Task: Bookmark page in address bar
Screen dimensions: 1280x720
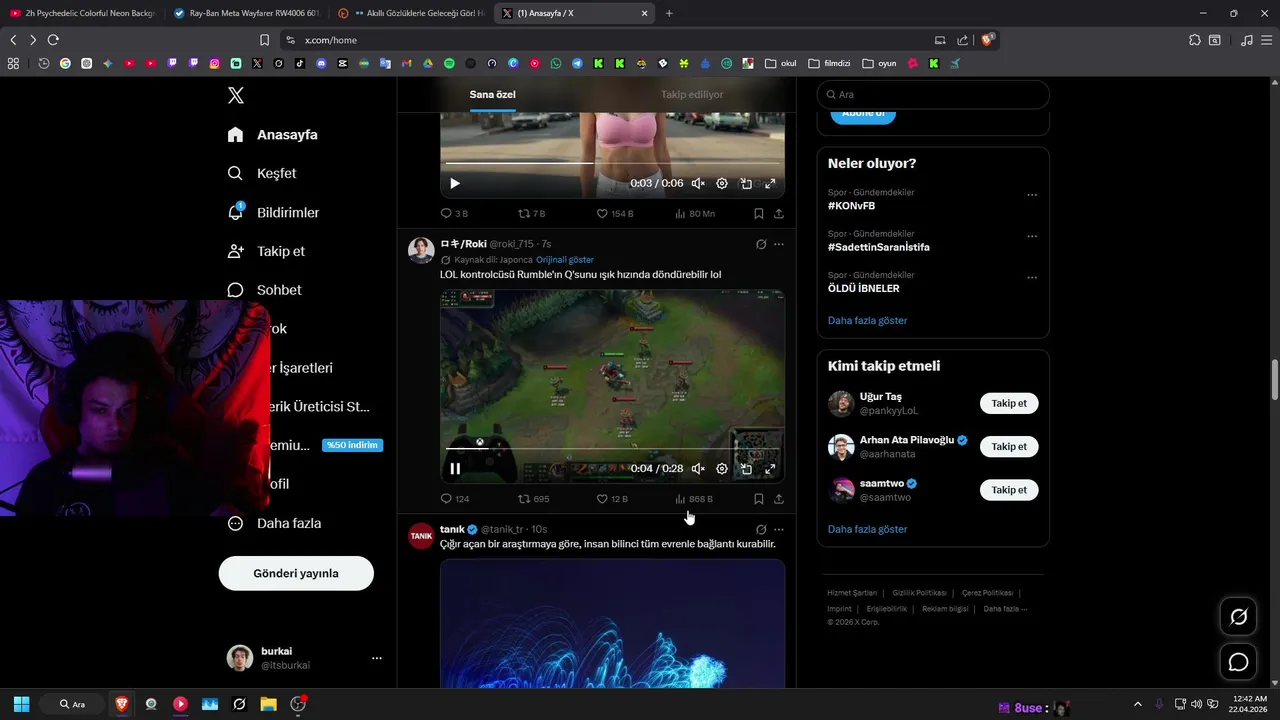Action: tap(264, 40)
